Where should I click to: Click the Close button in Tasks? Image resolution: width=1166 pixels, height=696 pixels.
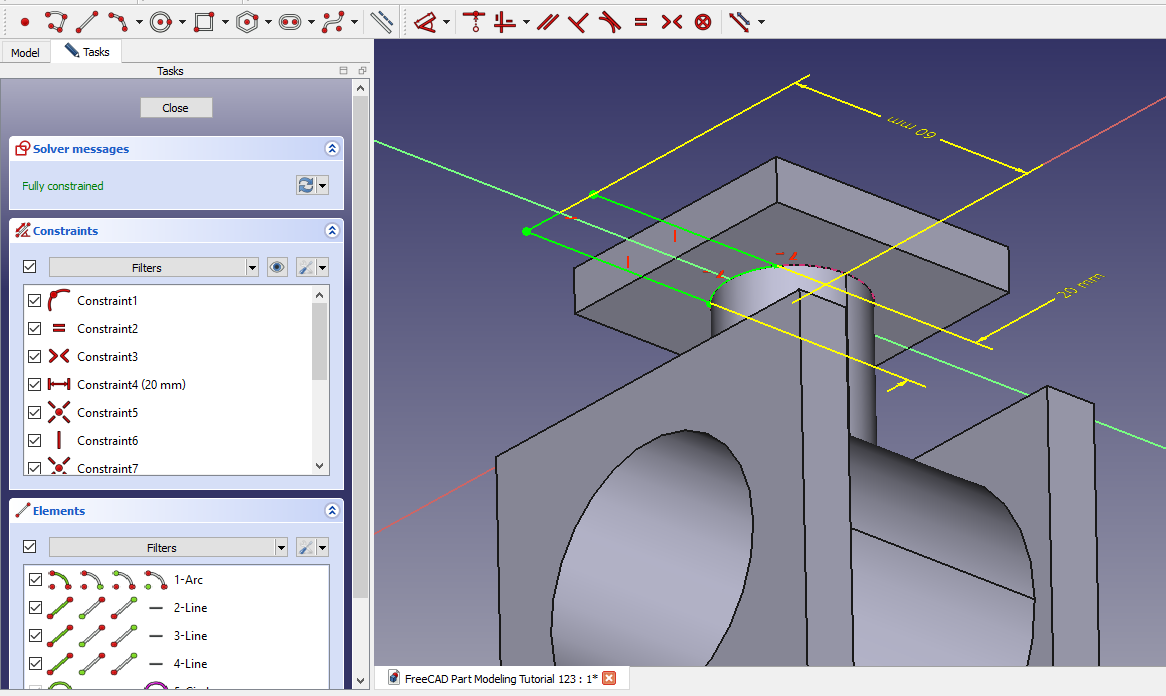[x=176, y=108]
